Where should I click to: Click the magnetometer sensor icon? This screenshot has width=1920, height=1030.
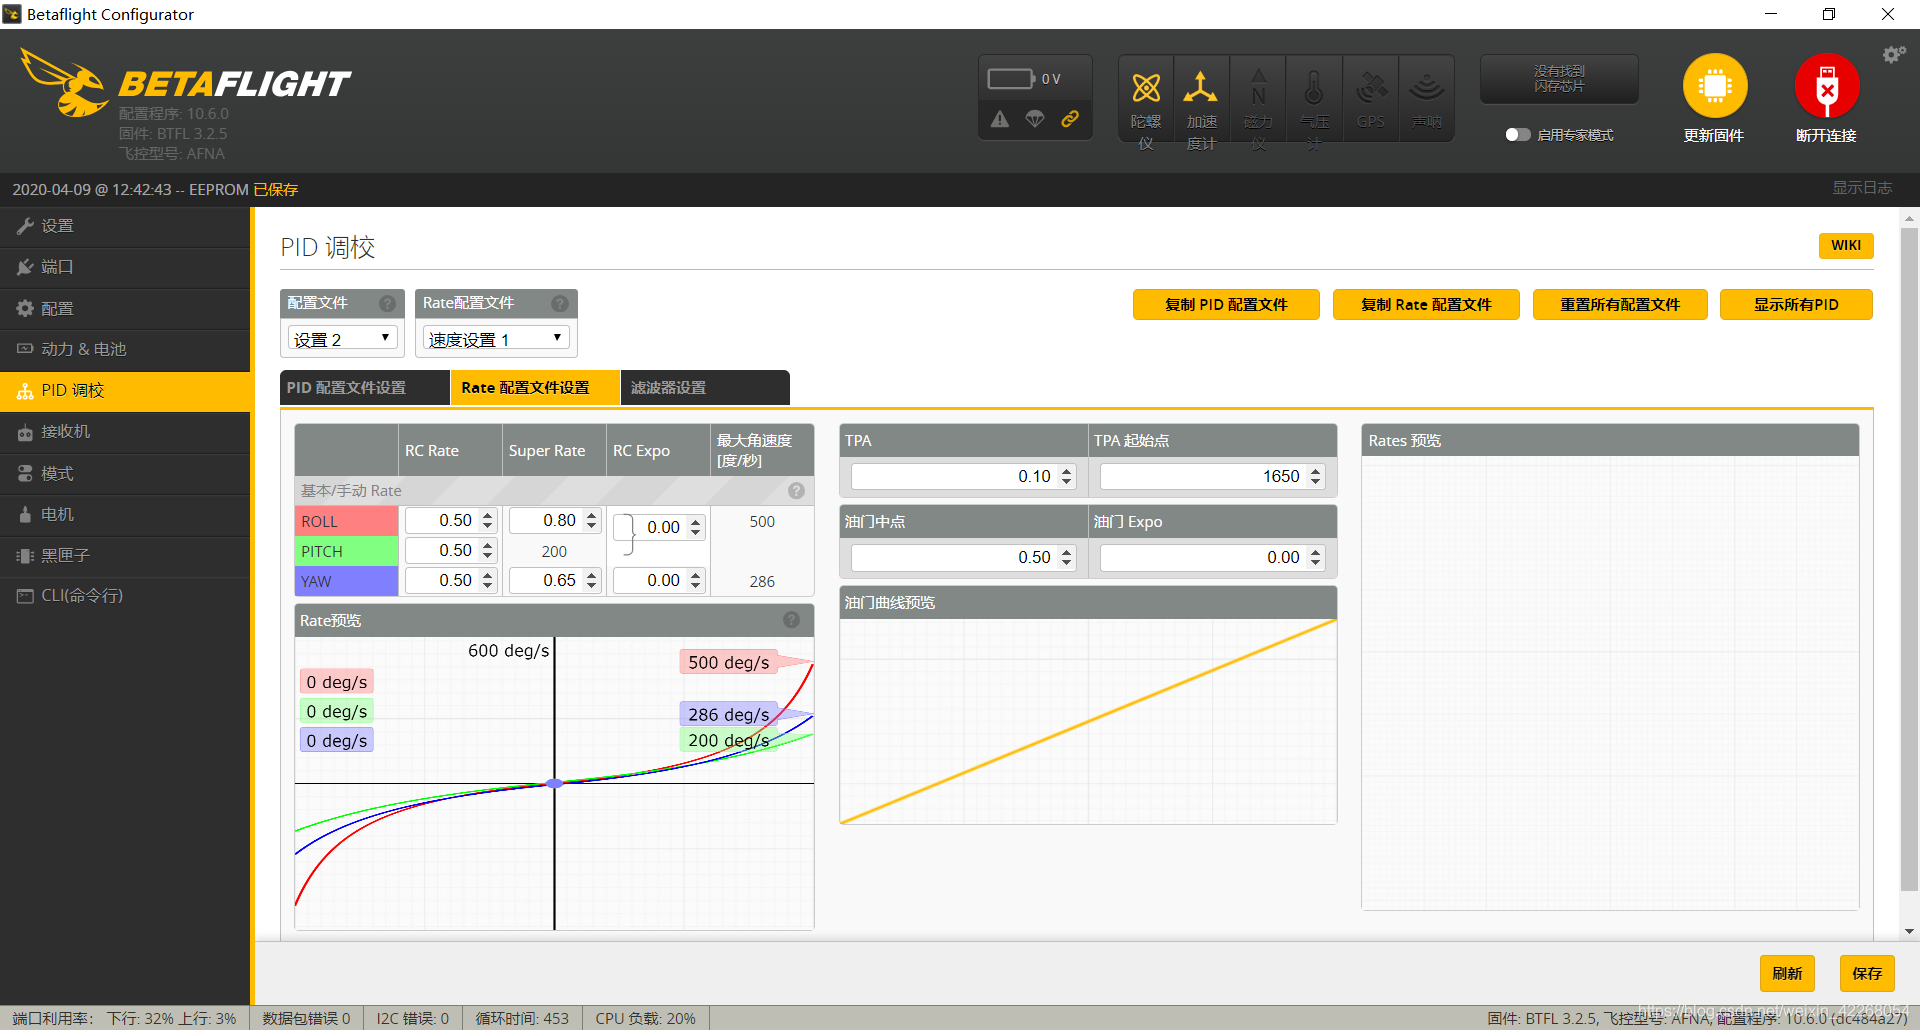[x=1258, y=89]
